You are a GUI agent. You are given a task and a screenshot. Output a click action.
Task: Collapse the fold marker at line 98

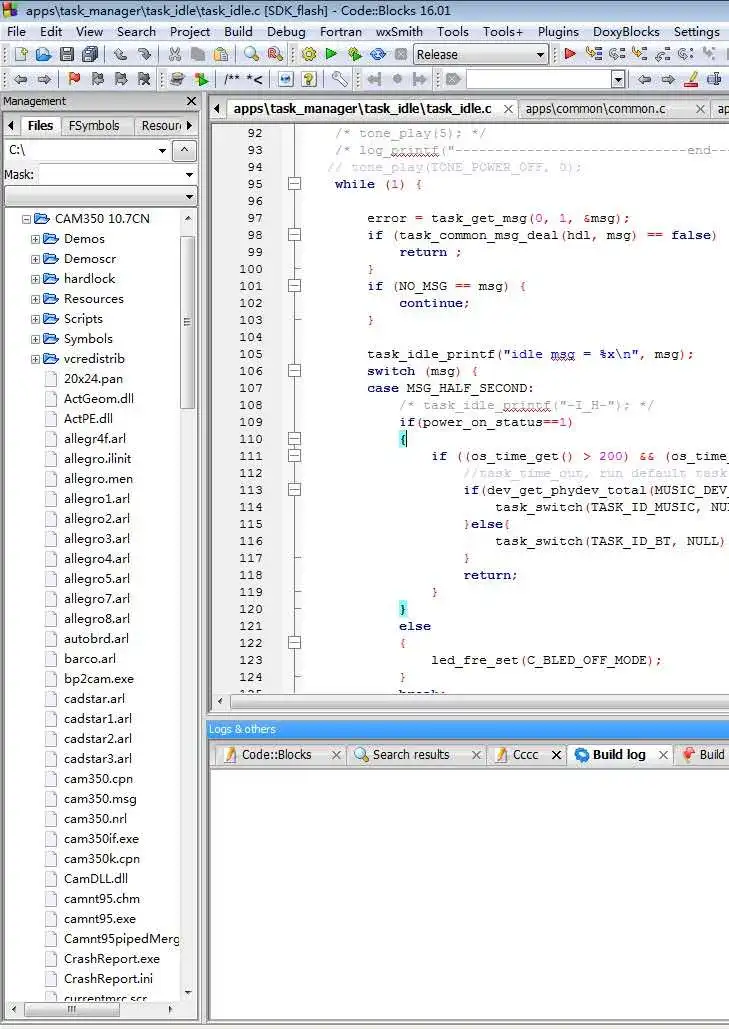pos(295,235)
